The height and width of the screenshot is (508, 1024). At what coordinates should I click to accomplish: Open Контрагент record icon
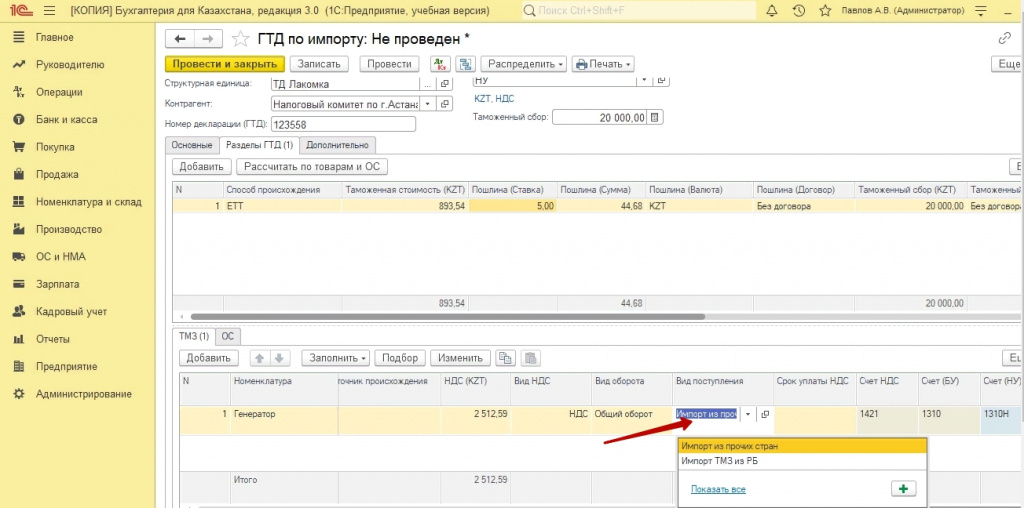coord(445,104)
